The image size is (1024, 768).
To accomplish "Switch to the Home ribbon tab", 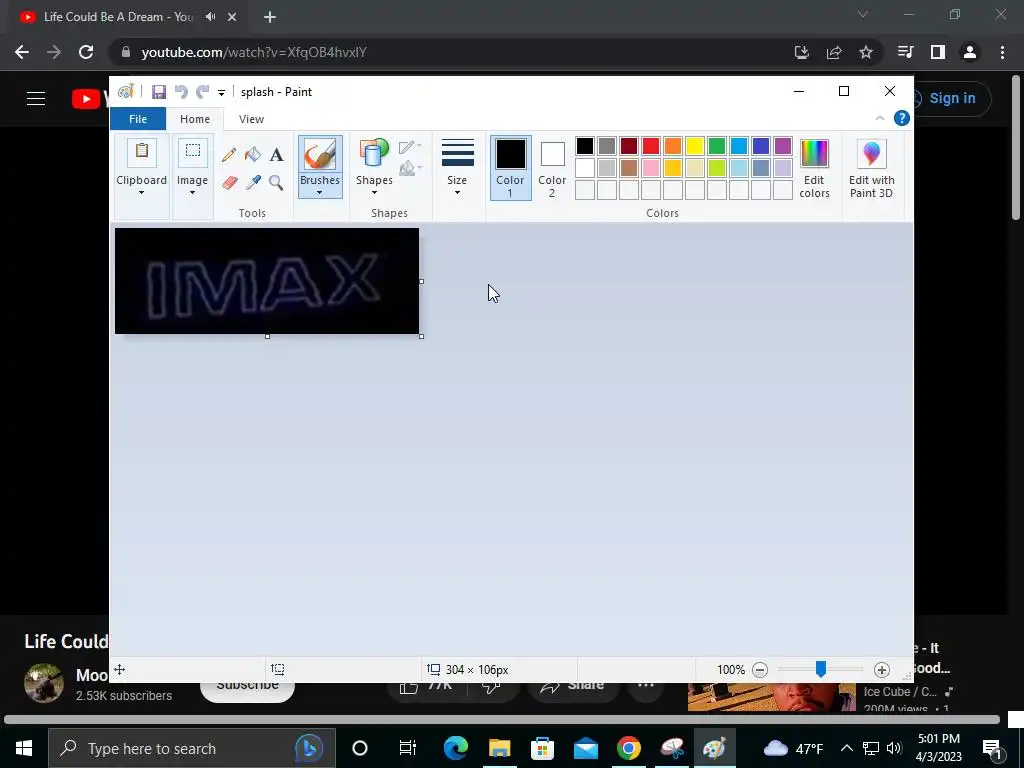I will tap(195, 119).
